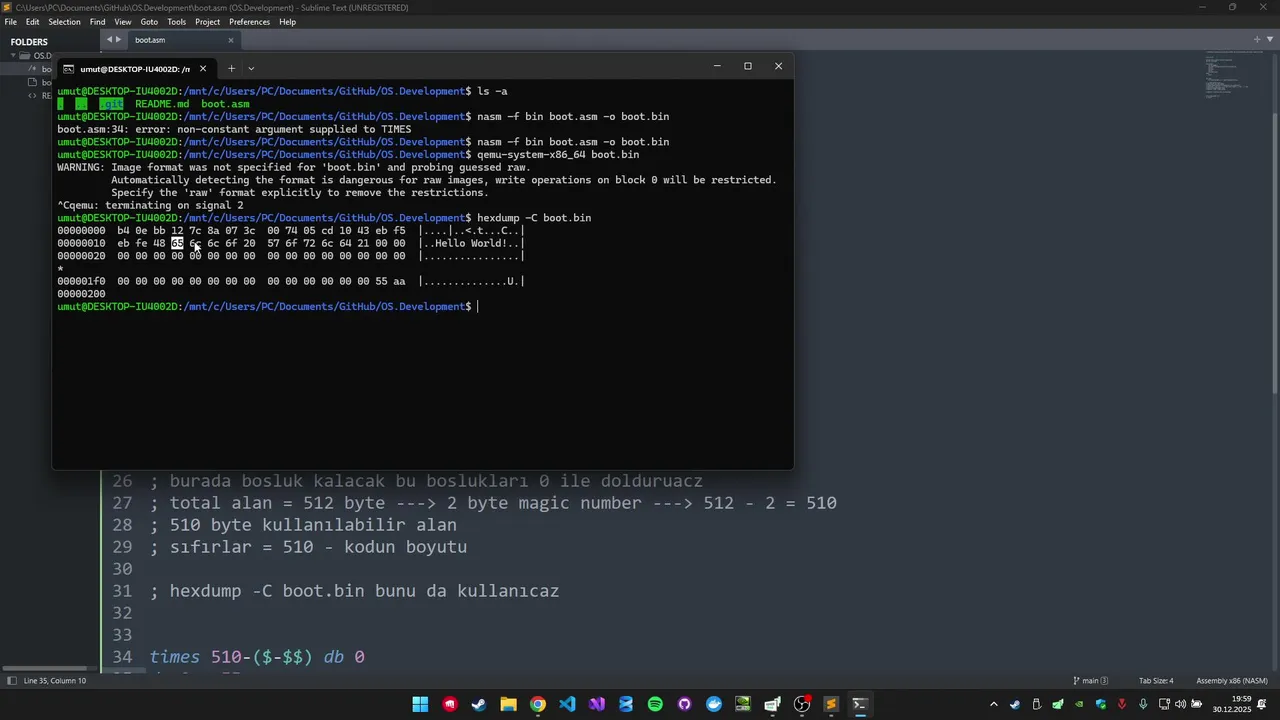Open Docker Desktop from the taskbar

tap(714, 704)
